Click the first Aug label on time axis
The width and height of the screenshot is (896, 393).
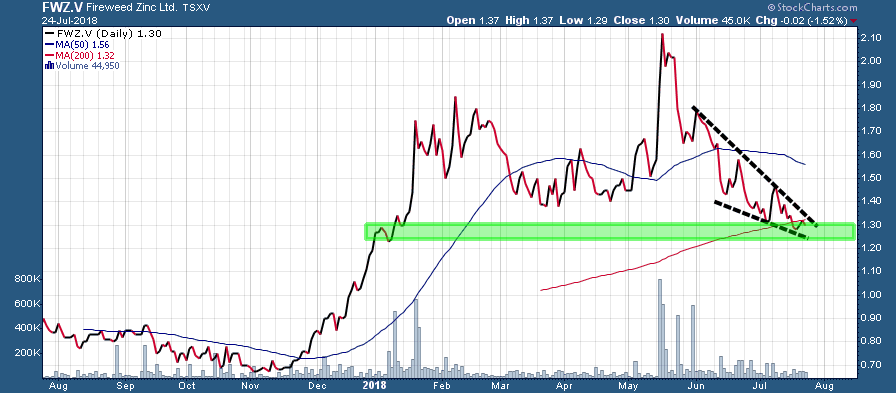coord(59,386)
